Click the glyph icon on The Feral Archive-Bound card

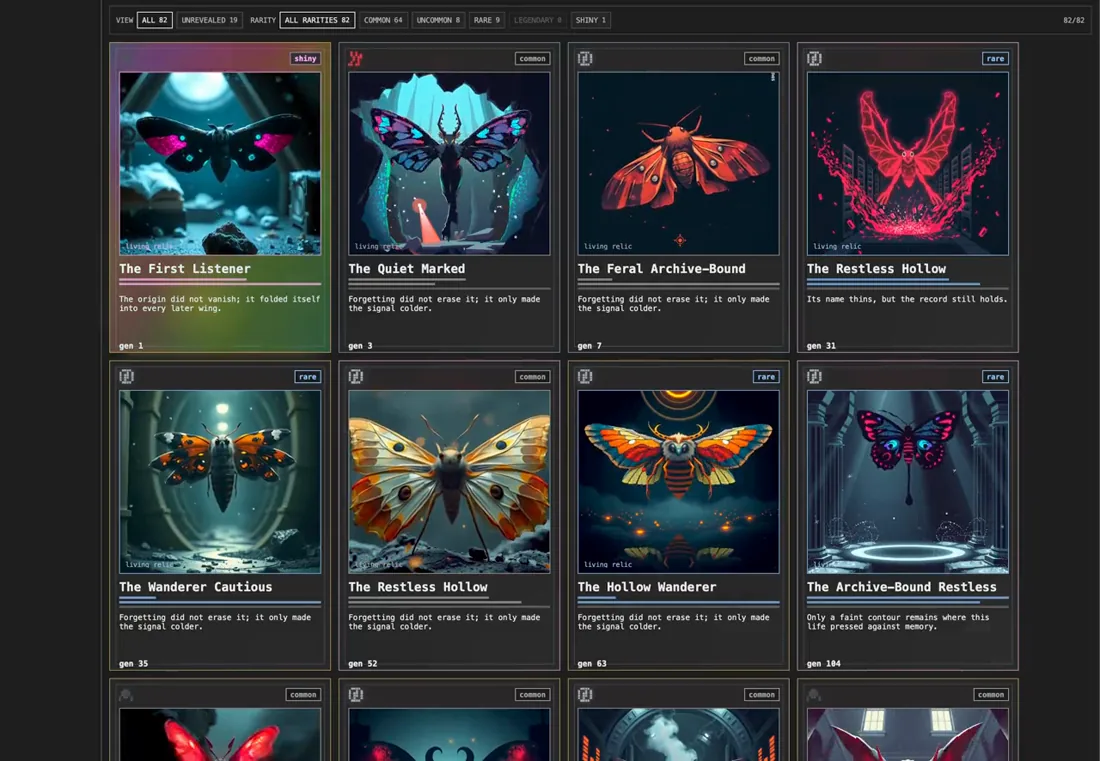pos(585,59)
